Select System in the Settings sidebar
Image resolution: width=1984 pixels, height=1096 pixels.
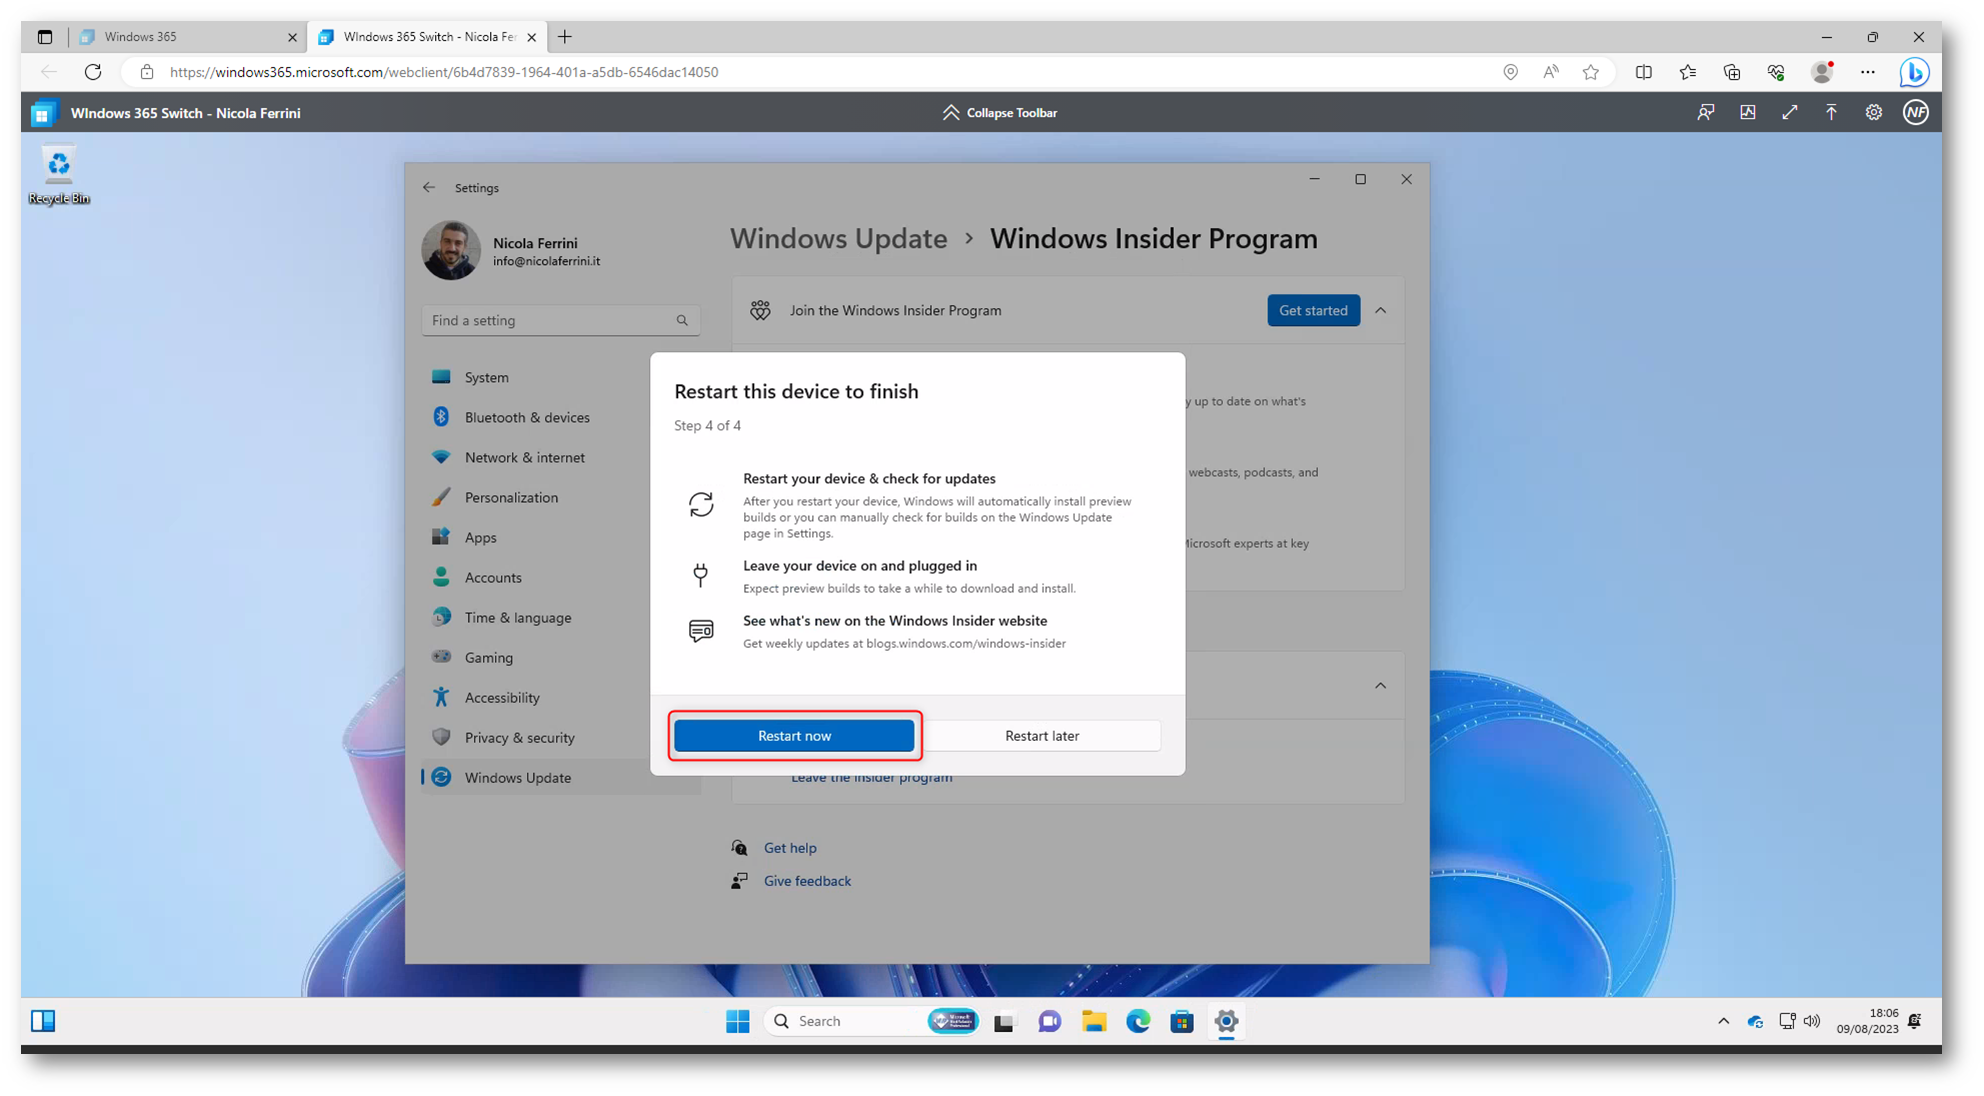(560, 377)
